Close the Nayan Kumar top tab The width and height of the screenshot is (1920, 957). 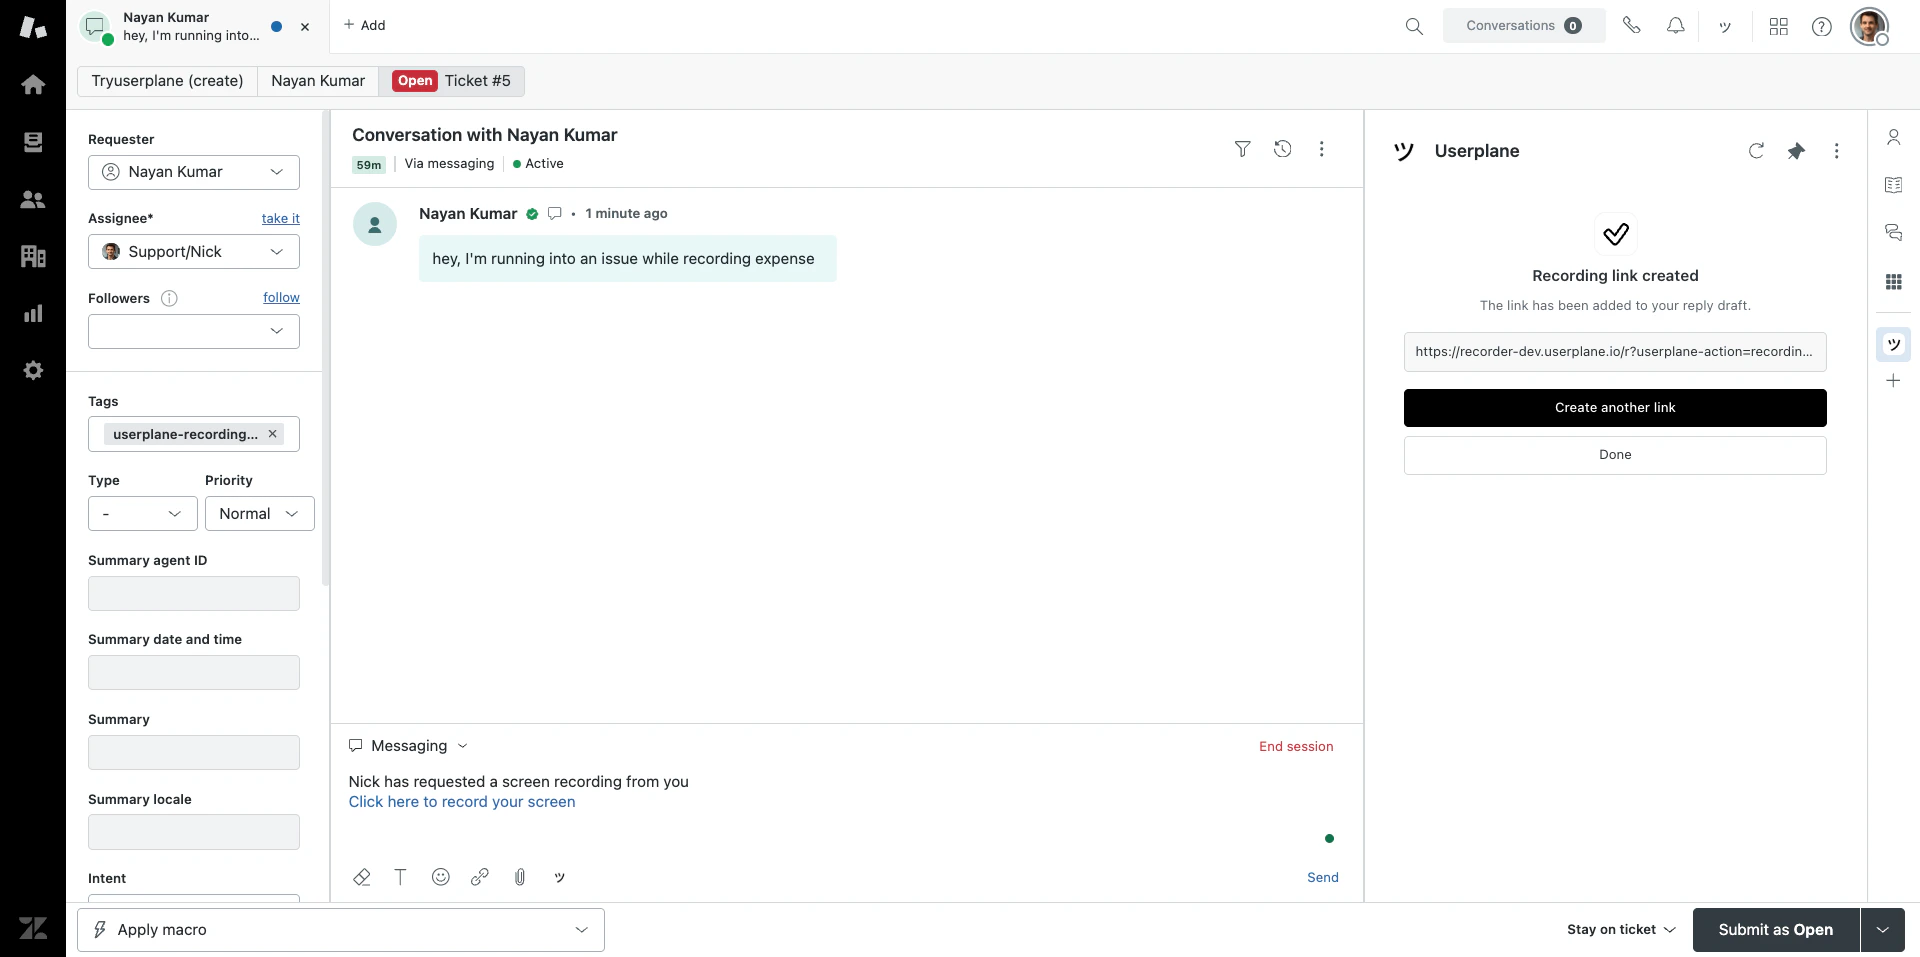pos(305,27)
